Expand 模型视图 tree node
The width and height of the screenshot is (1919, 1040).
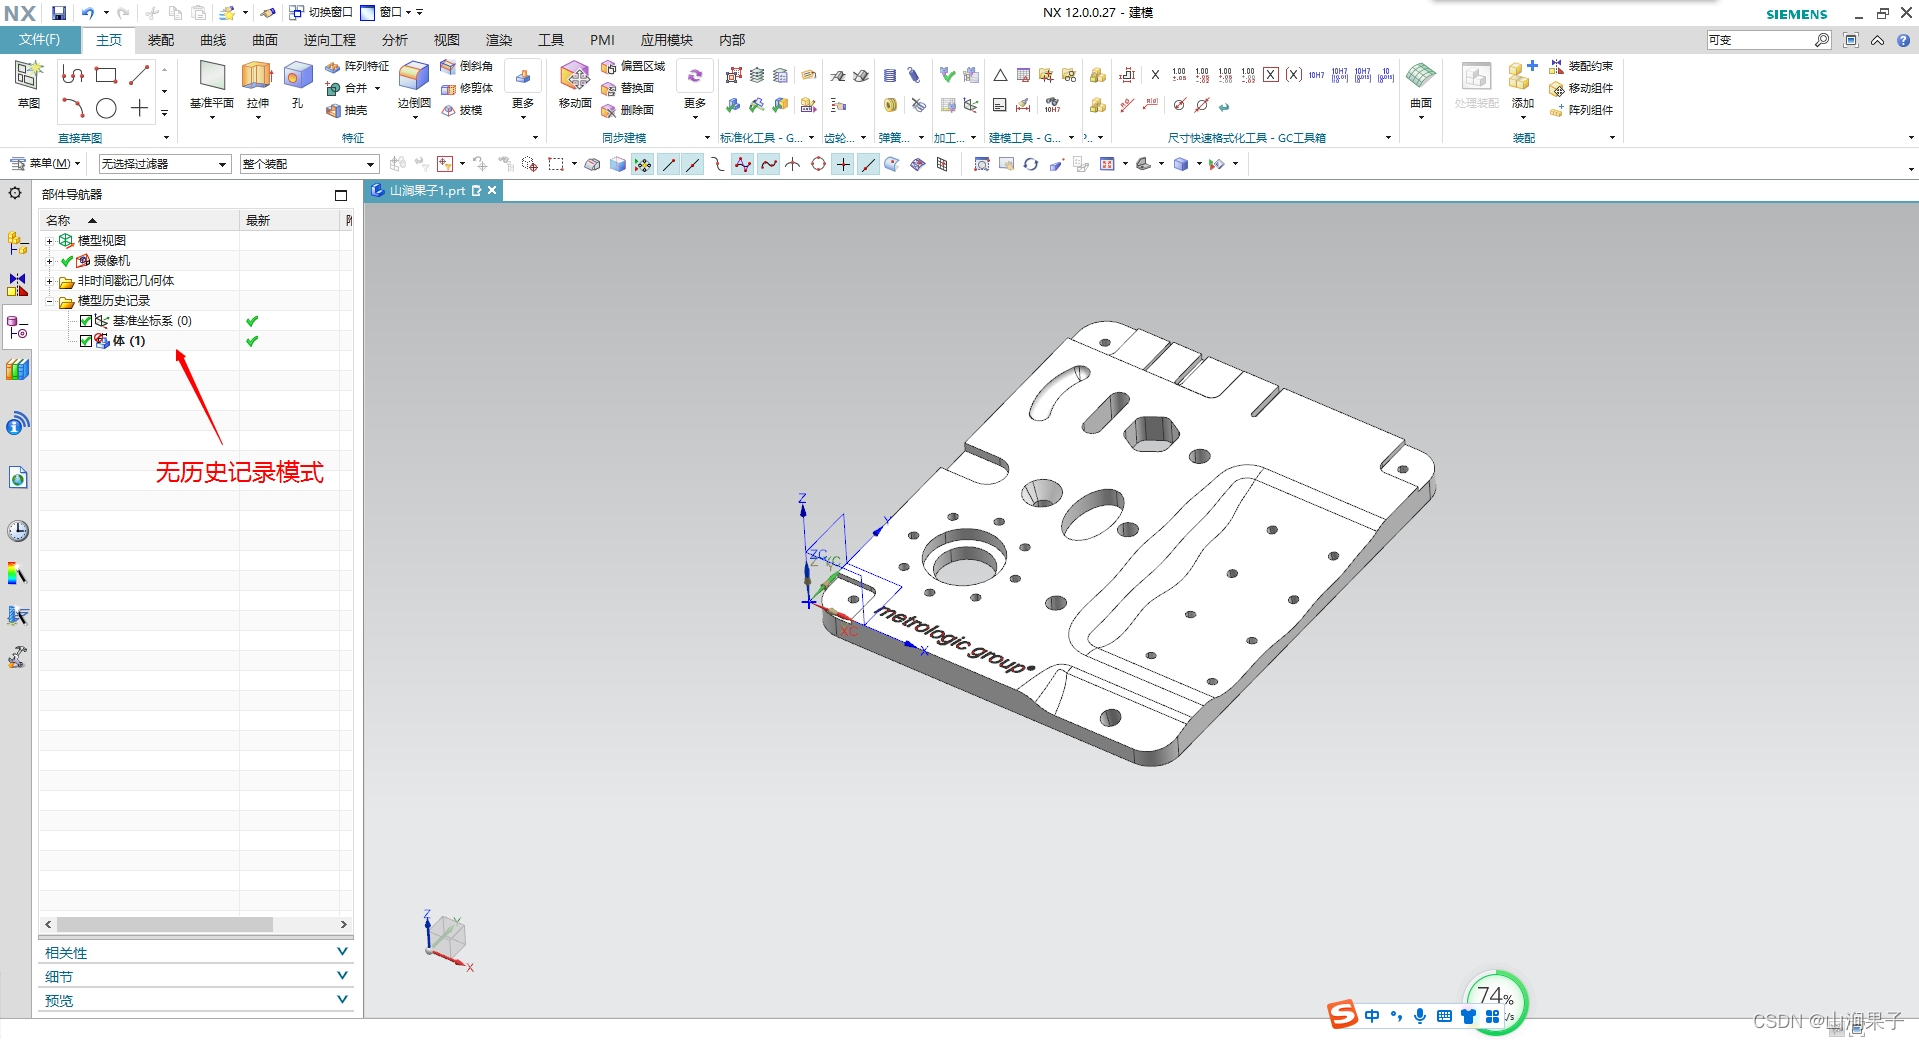(49, 241)
